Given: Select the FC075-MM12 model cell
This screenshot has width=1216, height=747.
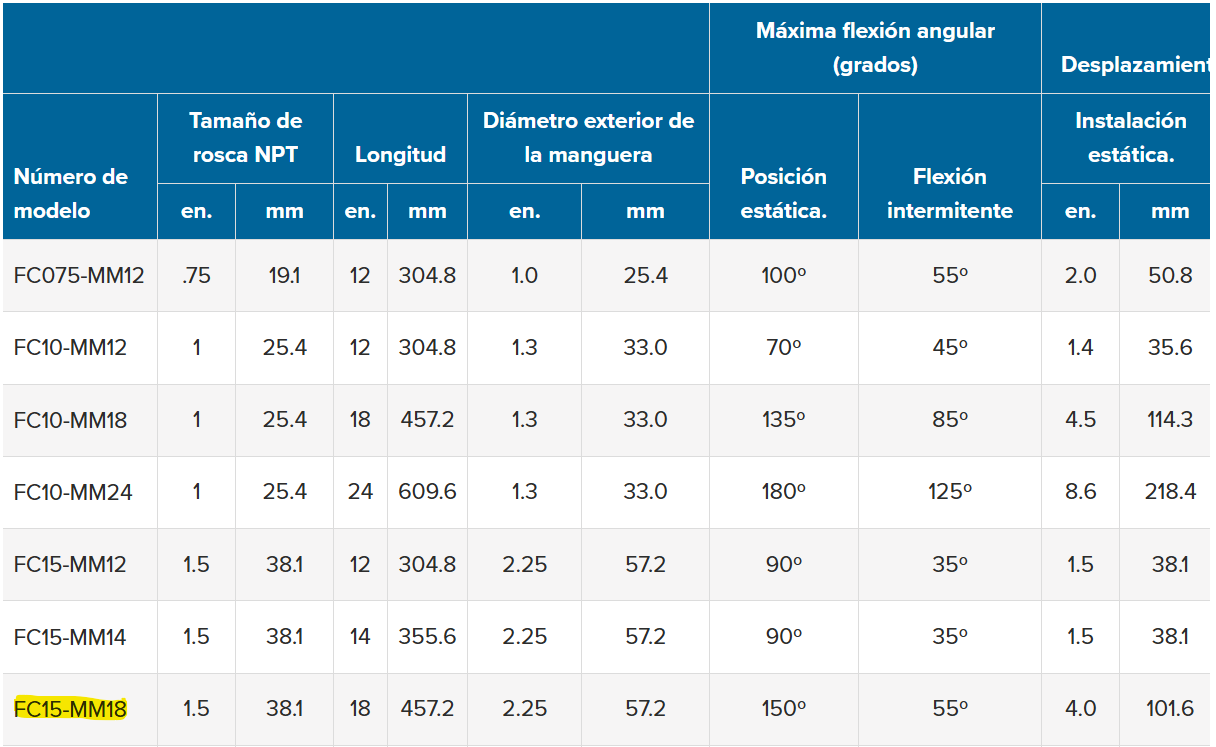Looking at the screenshot, I should pyautogui.click(x=79, y=275).
